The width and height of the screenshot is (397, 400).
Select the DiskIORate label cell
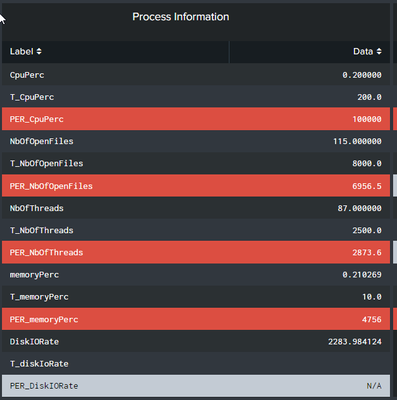(x=34, y=342)
